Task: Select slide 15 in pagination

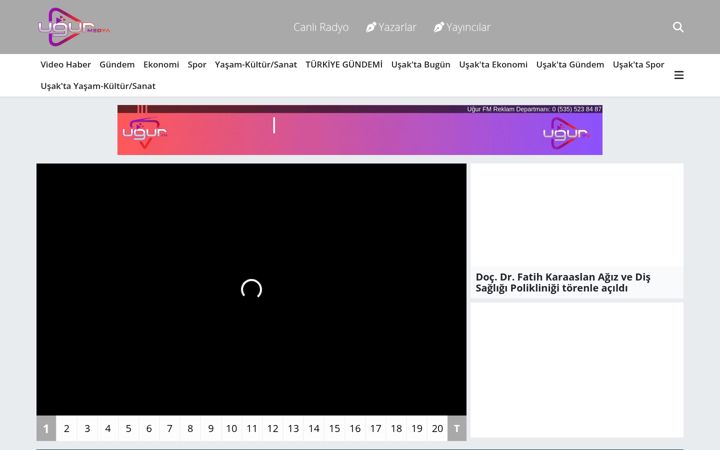Action: 334,428
